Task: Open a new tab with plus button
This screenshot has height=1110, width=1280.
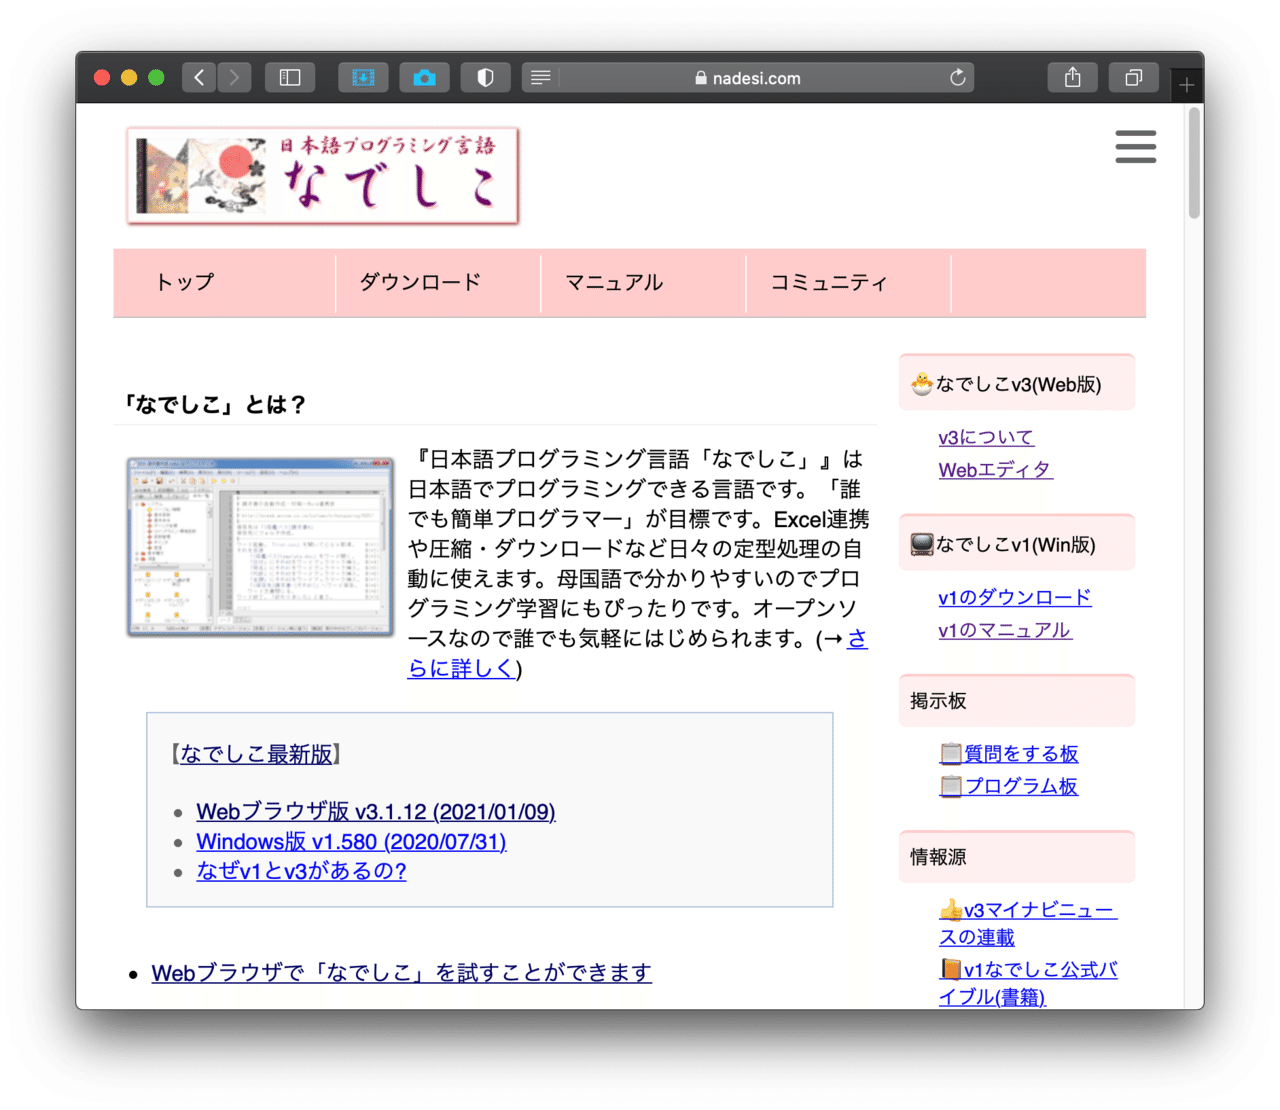Action: click(1187, 86)
